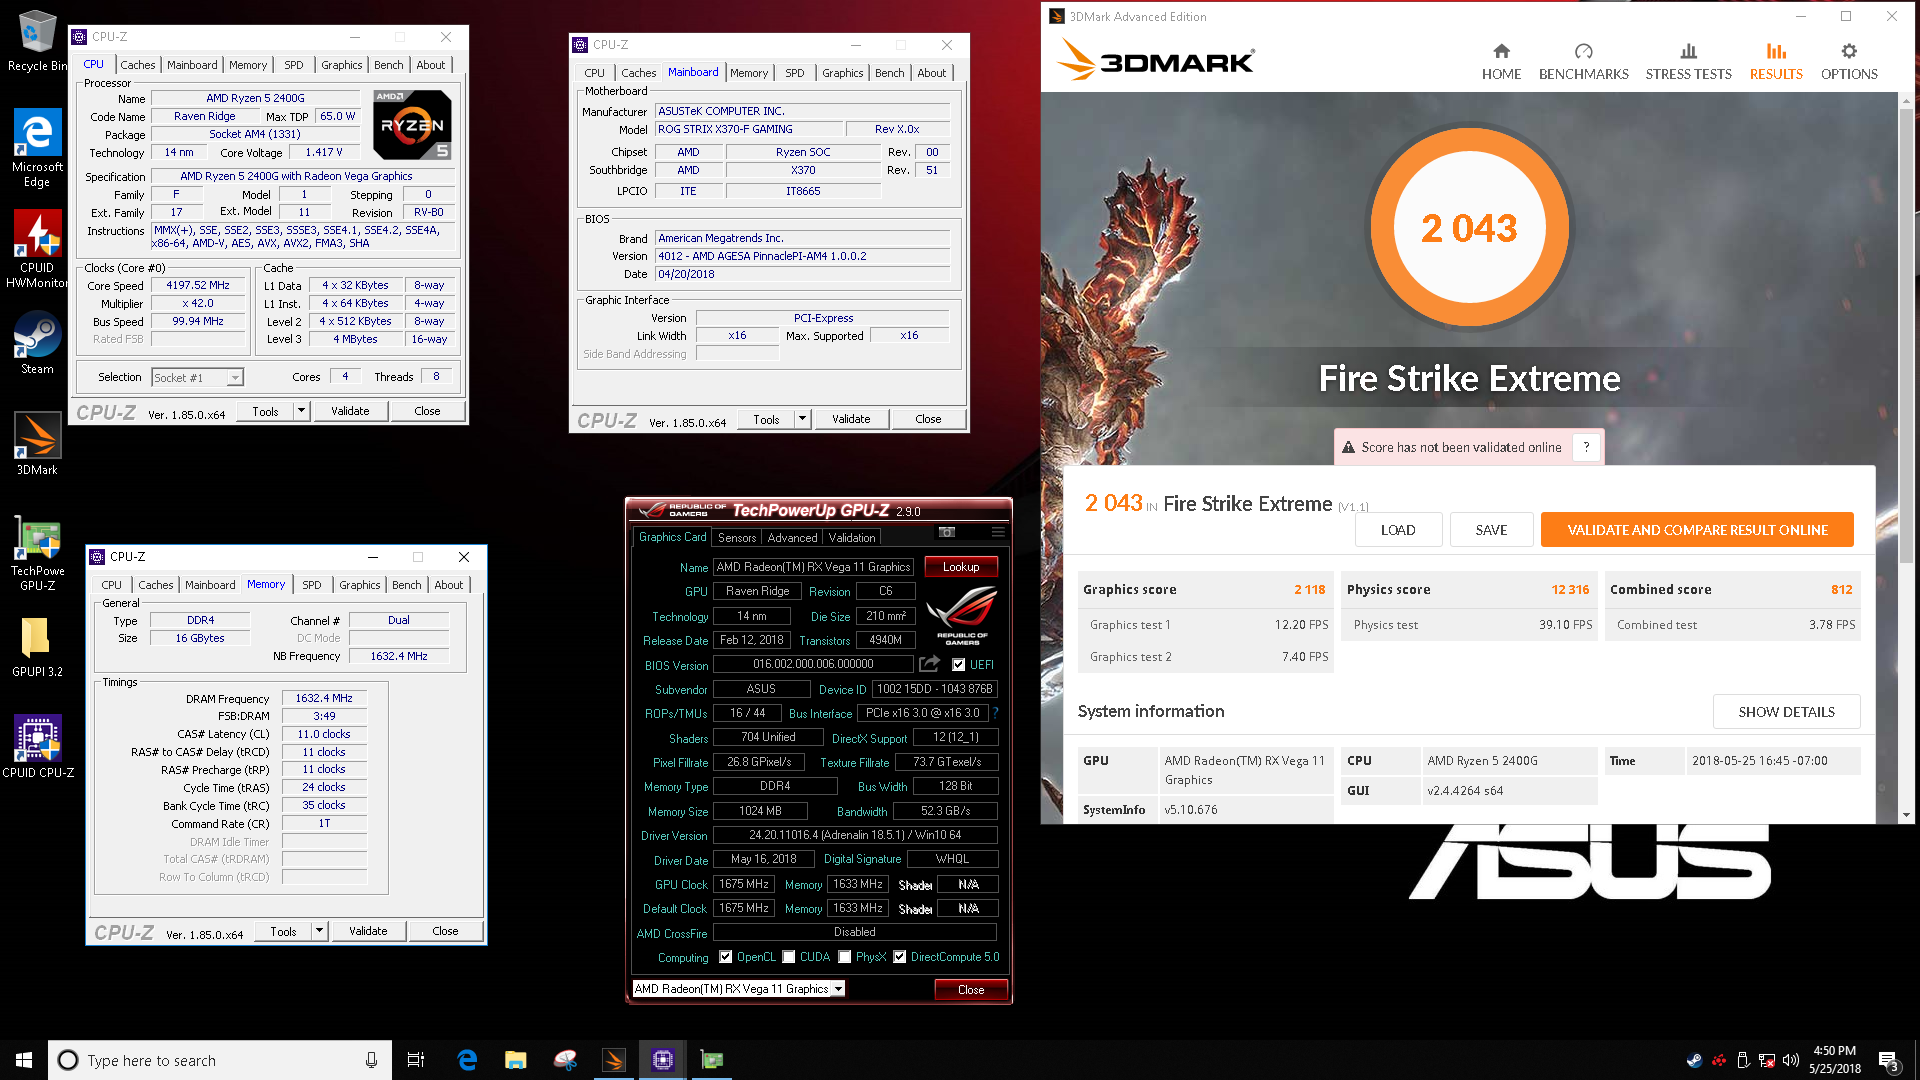Open the BENCHMARKS section in 3DMark

tap(1583, 62)
